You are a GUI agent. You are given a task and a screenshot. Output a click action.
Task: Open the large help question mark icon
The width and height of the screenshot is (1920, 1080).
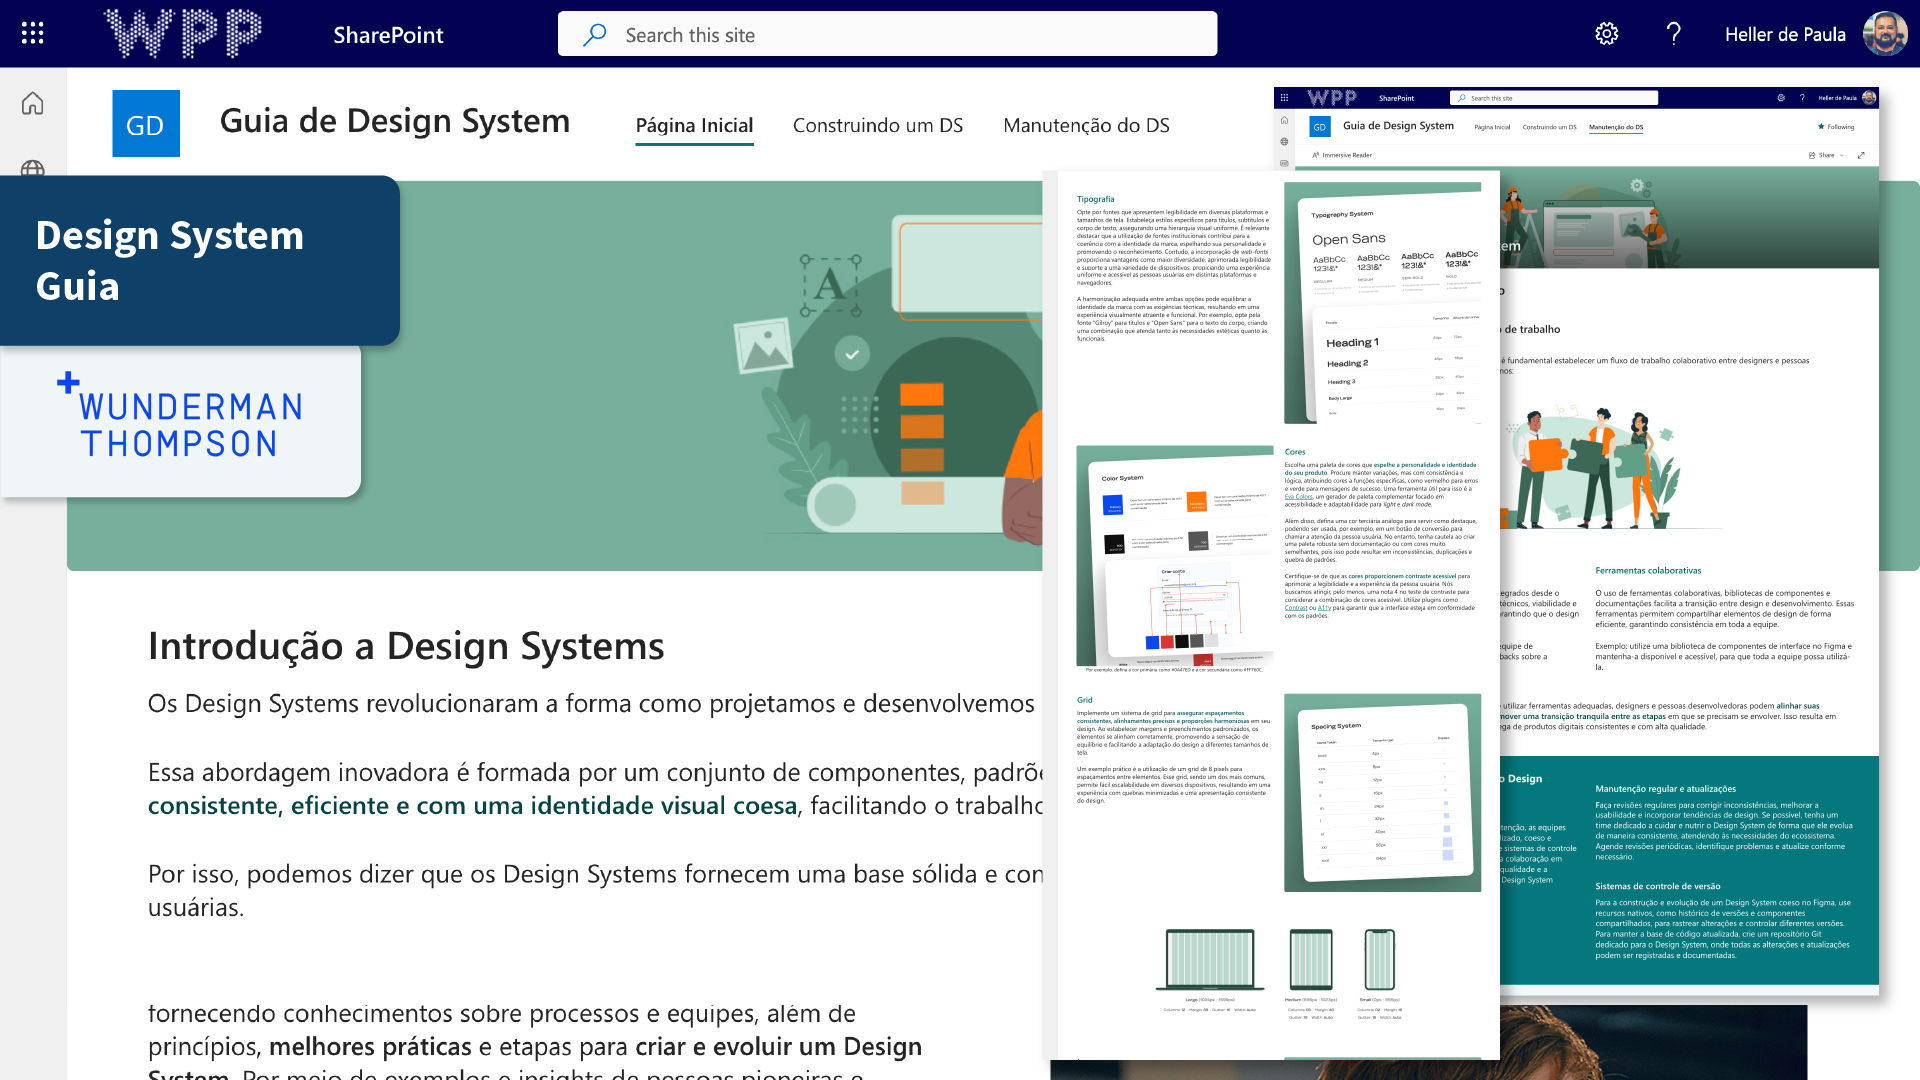[x=1673, y=34]
